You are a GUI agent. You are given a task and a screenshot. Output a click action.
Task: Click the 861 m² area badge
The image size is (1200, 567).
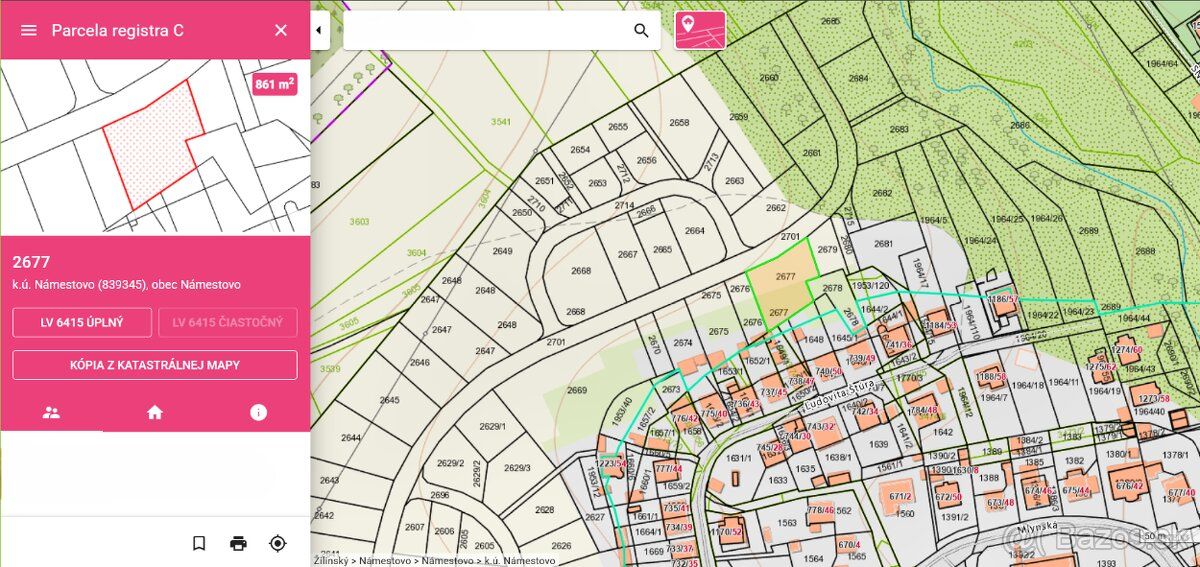click(x=275, y=84)
